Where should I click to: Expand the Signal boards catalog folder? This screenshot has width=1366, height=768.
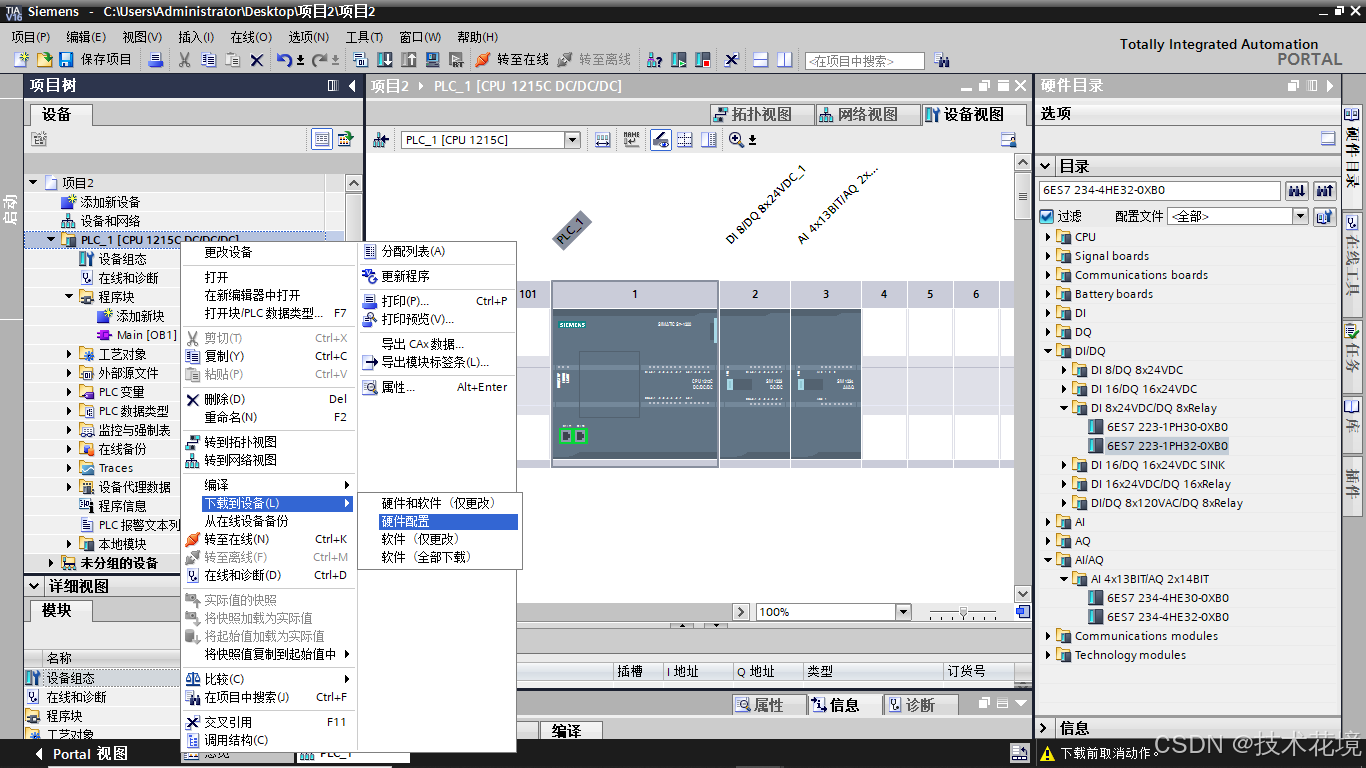click(1049, 256)
